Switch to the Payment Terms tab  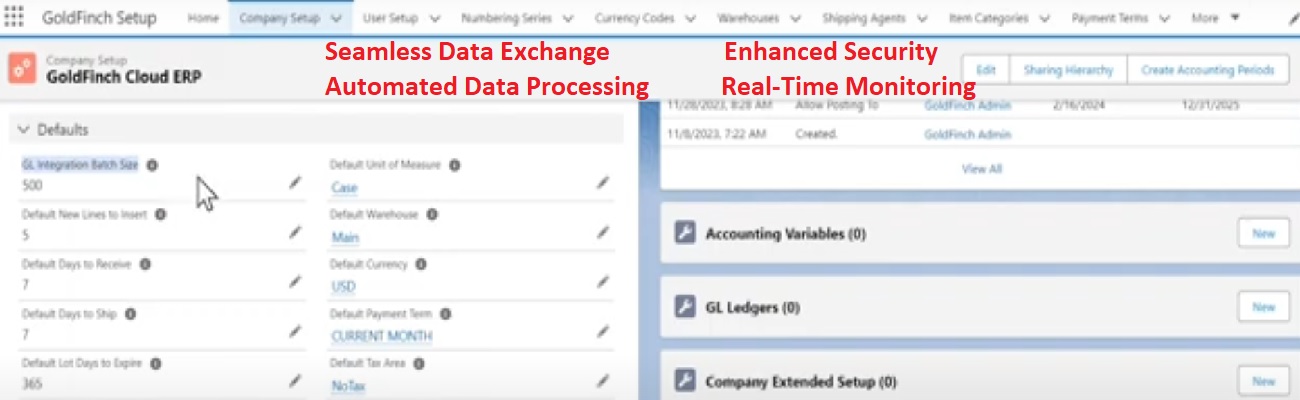point(1109,18)
